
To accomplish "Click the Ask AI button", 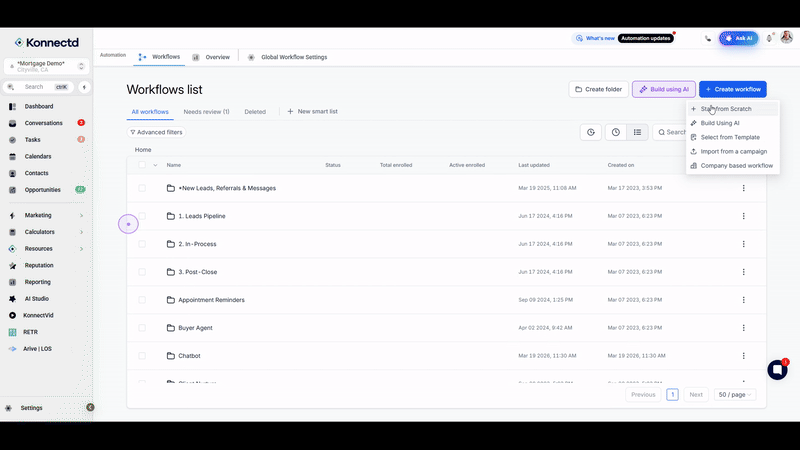I will coord(739,38).
